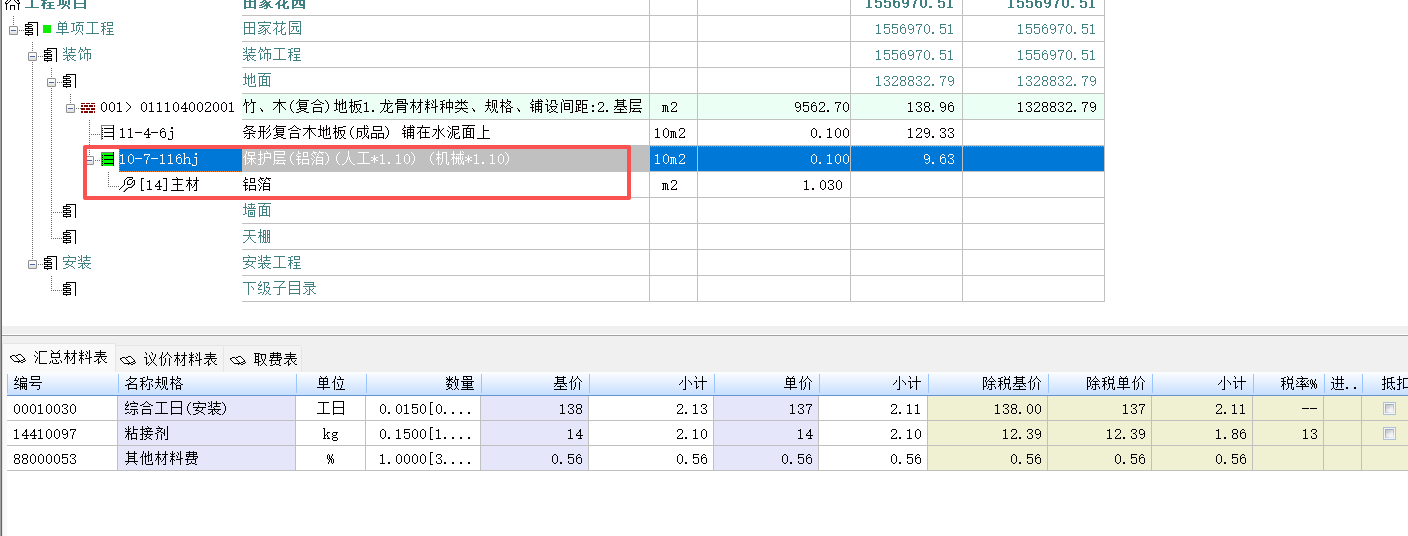Select the 安装 tree item
The height and width of the screenshot is (536, 1408).
click(77, 263)
